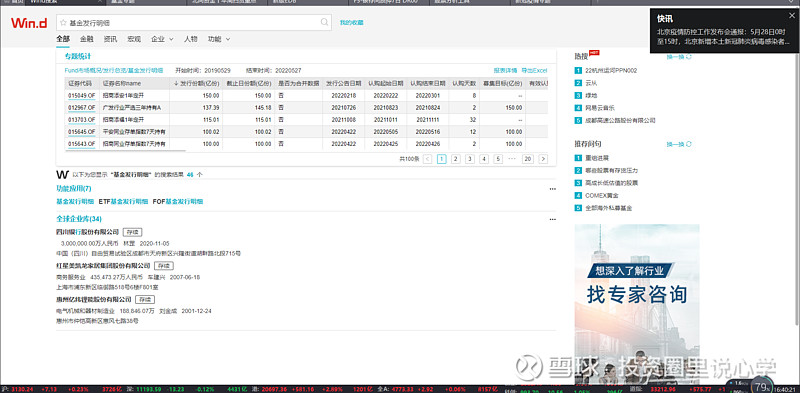
Task: Go to page 3 of table
Action: [470, 159]
